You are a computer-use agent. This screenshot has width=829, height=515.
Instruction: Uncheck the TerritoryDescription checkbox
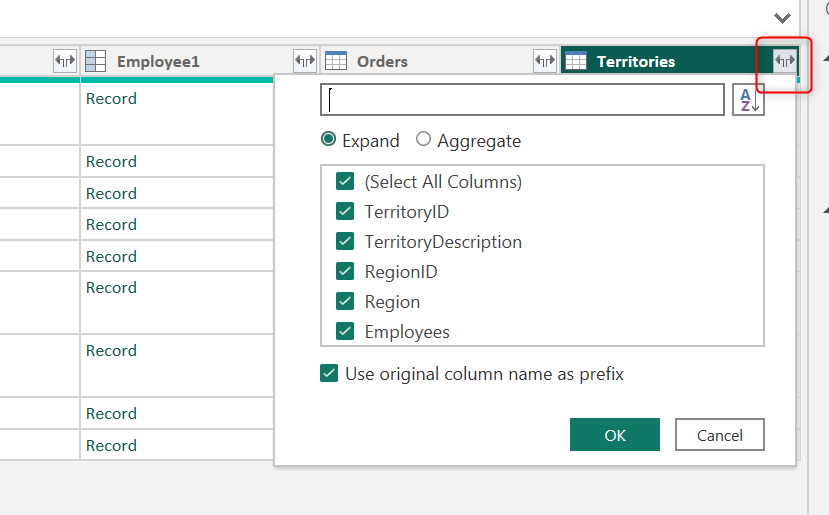pyautogui.click(x=345, y=242)
